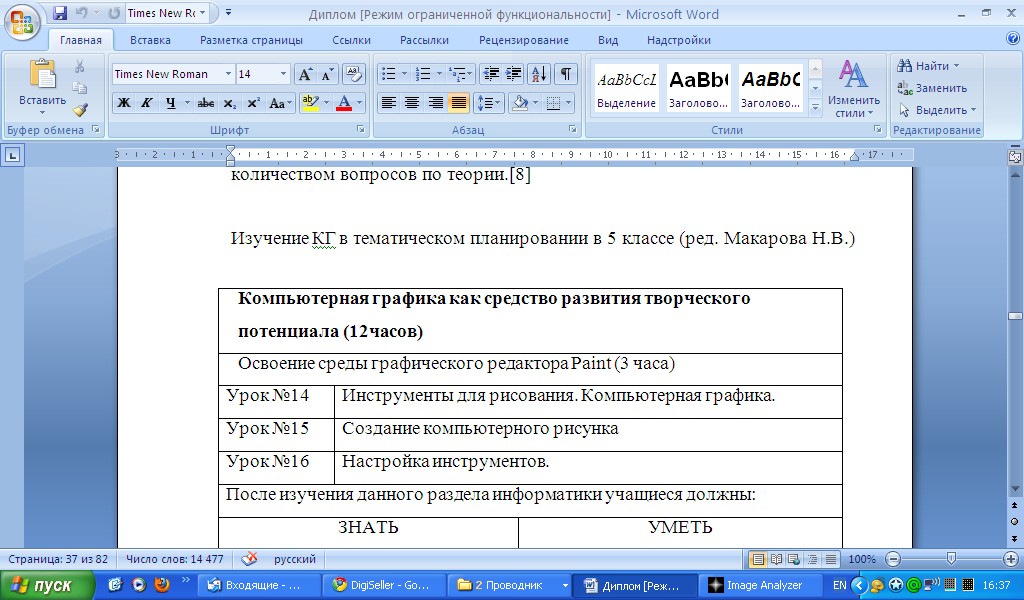1024x600 pixels.
Task: Show paragraph marks with the pilcrow icon
Action: (566, 74)
